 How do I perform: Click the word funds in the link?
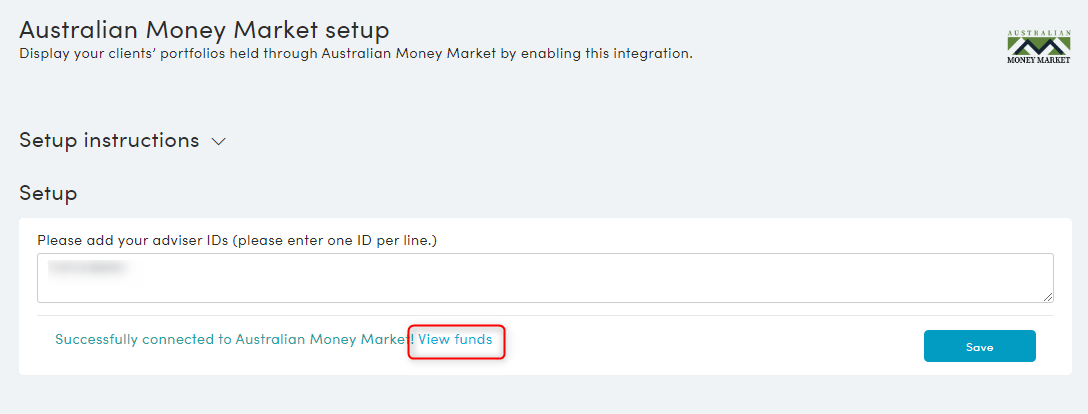473,340
